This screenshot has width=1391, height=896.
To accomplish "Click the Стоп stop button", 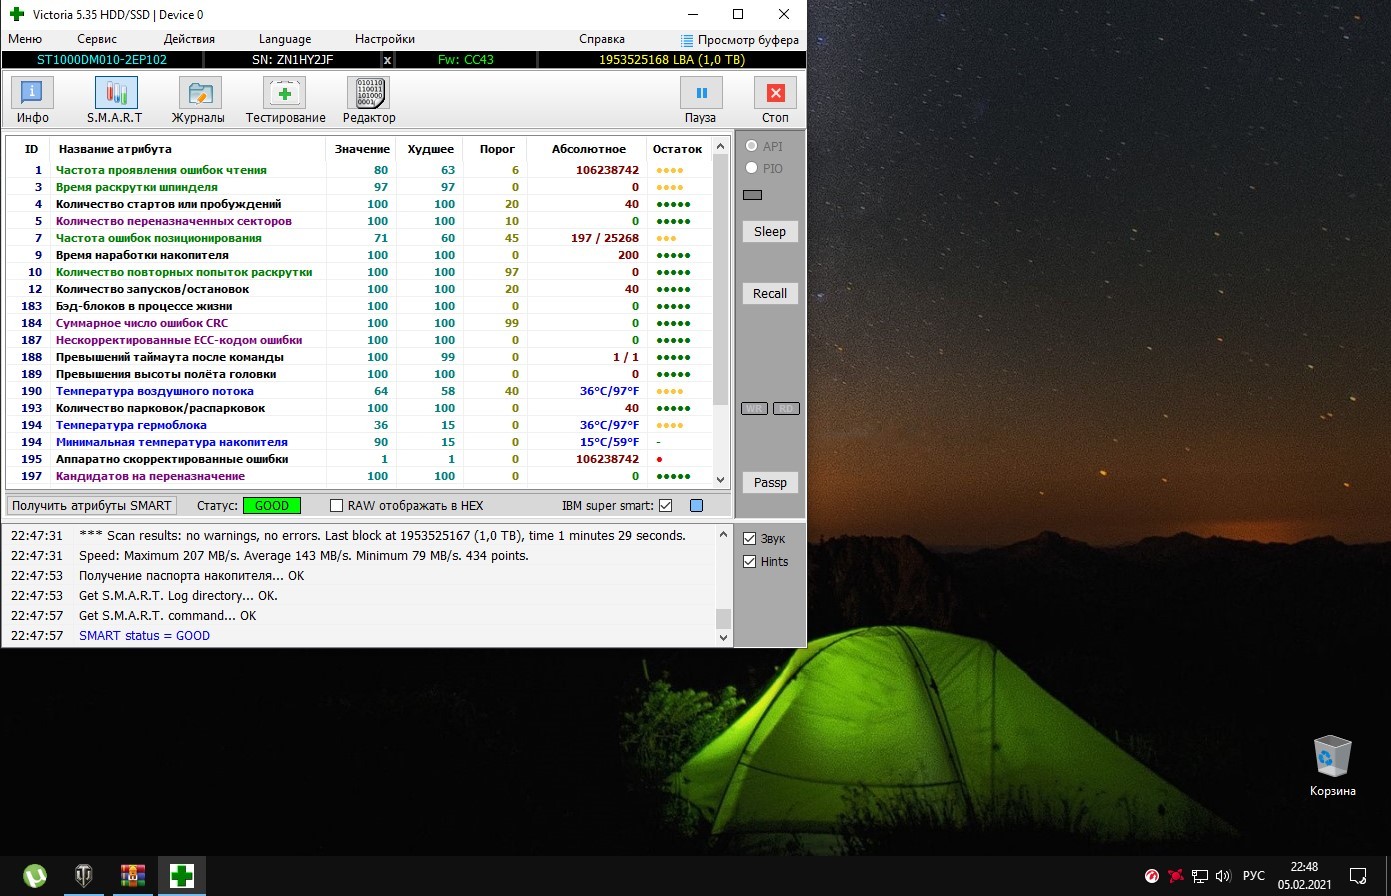I will 775,100.
